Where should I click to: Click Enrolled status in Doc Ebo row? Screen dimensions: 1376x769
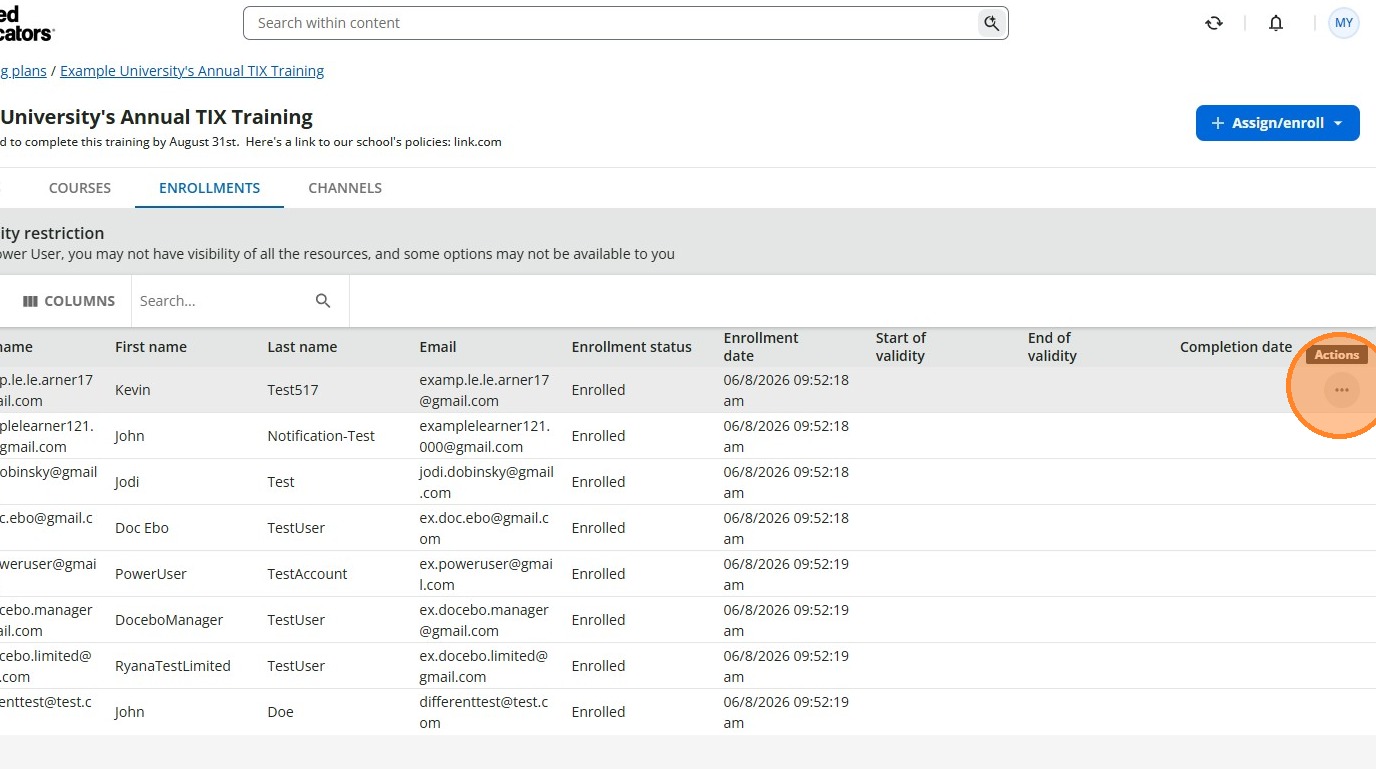click(x=598, y=528)
